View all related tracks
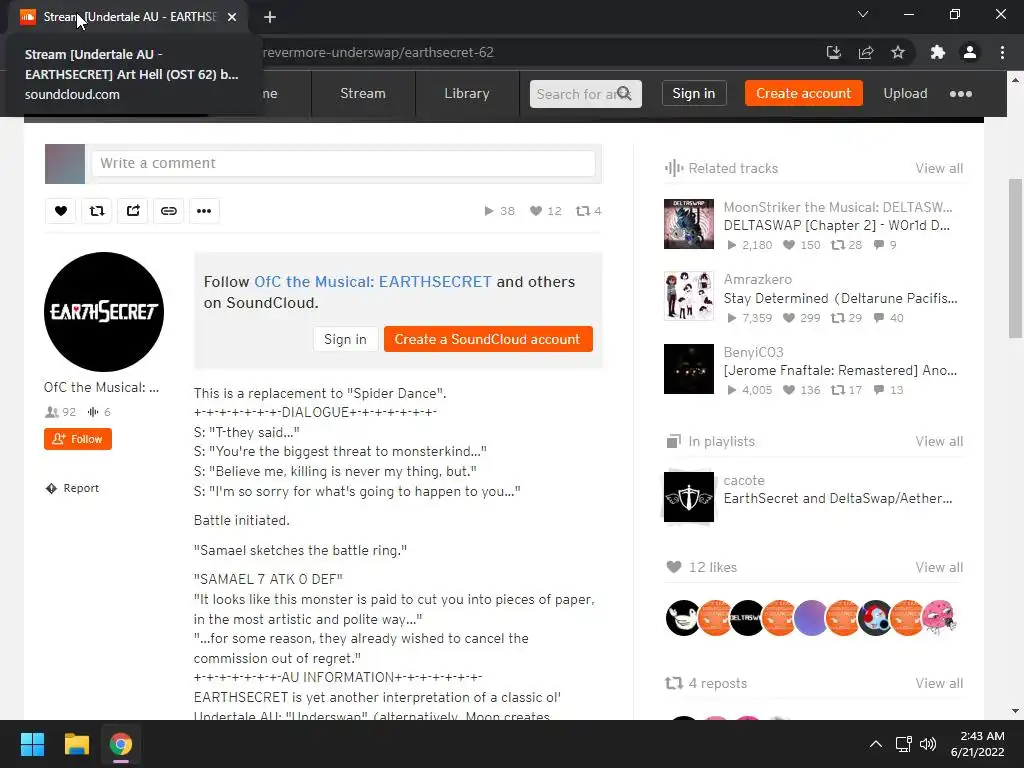1024x768 pixels. coord(938,168)
